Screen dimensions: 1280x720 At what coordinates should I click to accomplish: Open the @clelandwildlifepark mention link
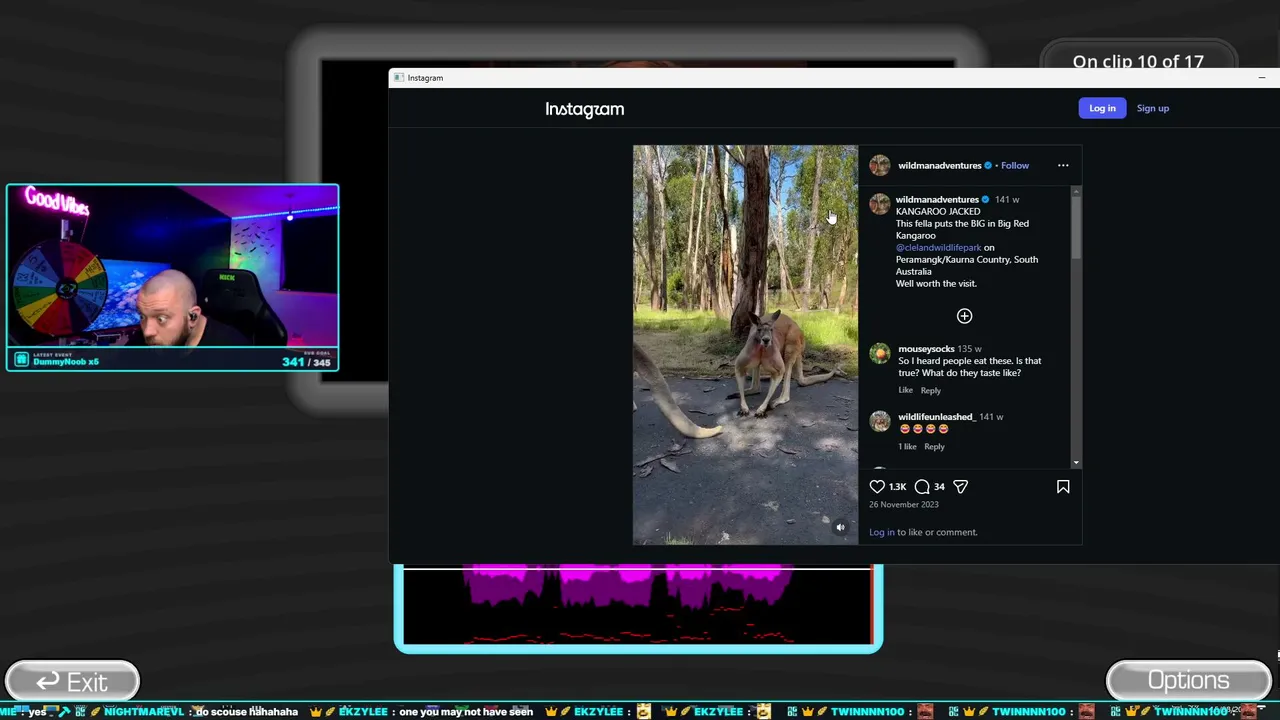pyautogui.click(x=938, y=247)
